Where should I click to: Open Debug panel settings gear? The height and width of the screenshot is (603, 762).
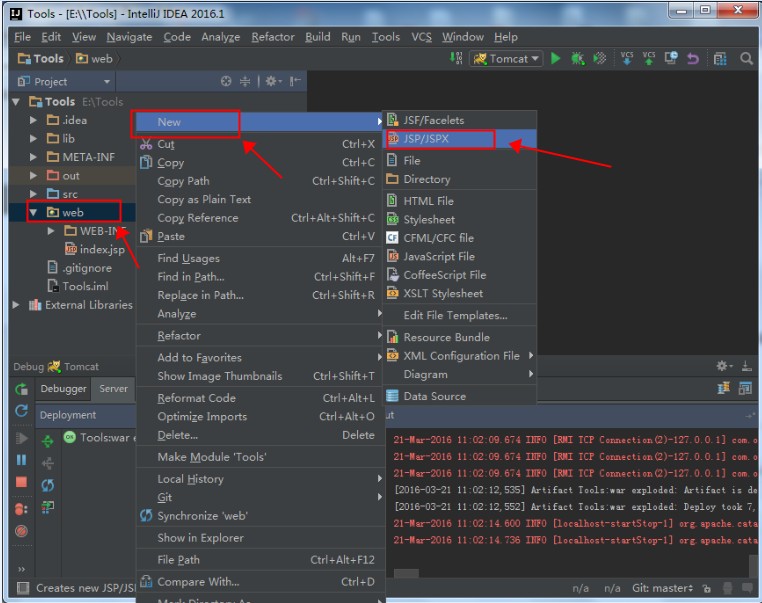pyautogui.click(x=724, y=365)
